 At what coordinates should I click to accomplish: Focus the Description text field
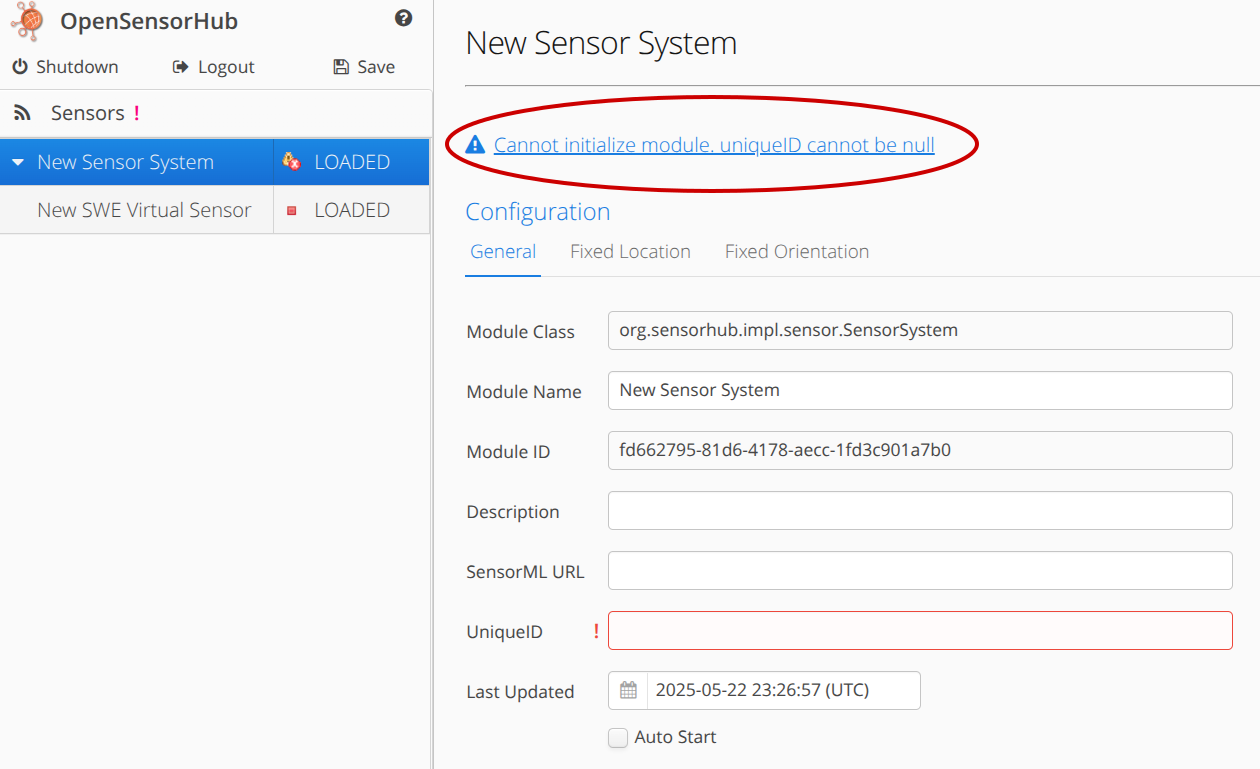[x=920, y=511]
